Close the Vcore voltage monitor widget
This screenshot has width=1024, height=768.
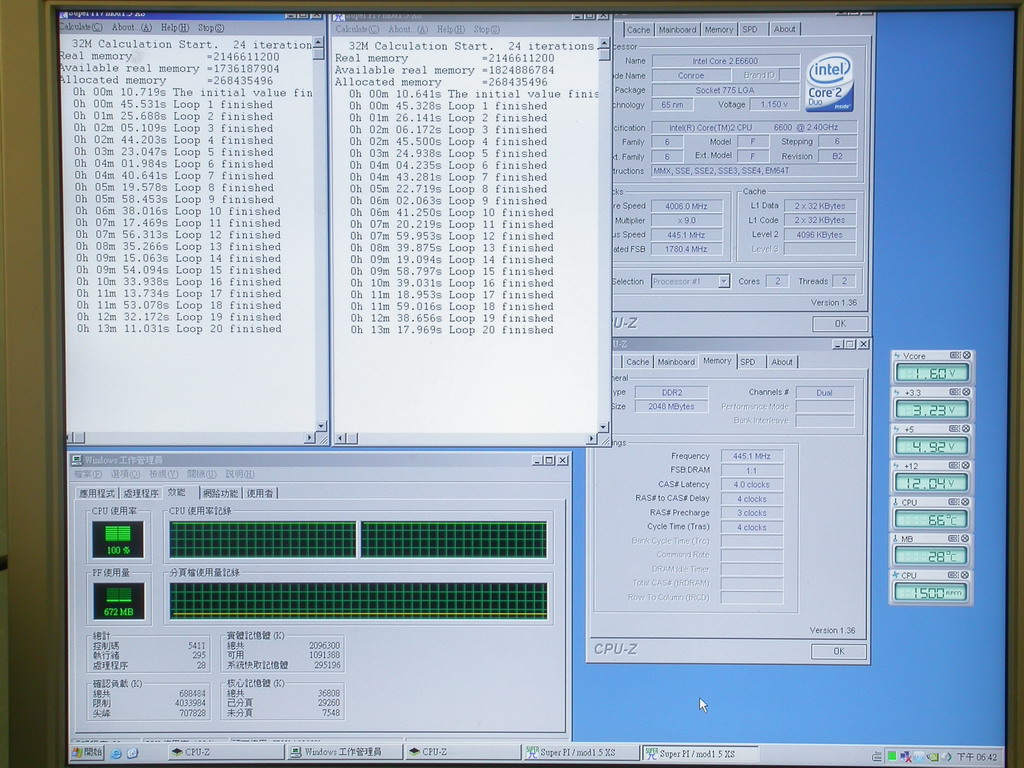[967, 356]
